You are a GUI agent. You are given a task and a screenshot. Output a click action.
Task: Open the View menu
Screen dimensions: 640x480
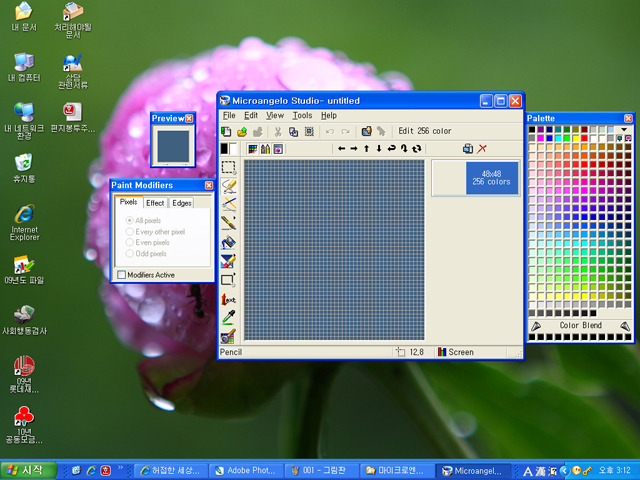click(x=275, y=116)
